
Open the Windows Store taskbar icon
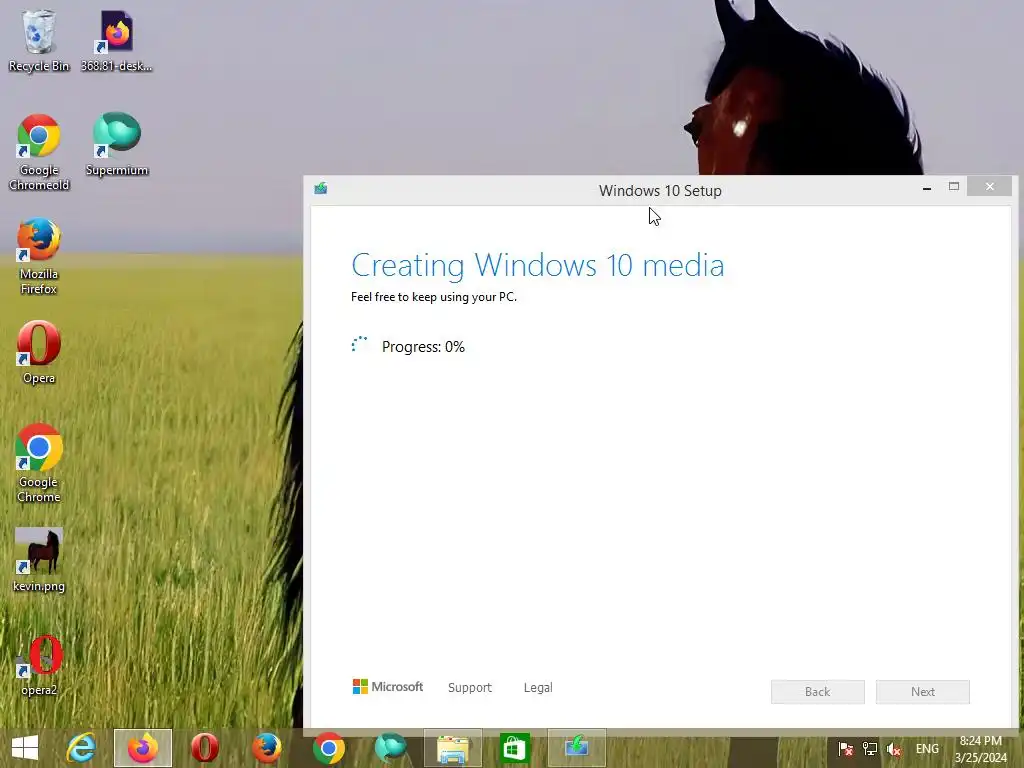tap(515, 748)
